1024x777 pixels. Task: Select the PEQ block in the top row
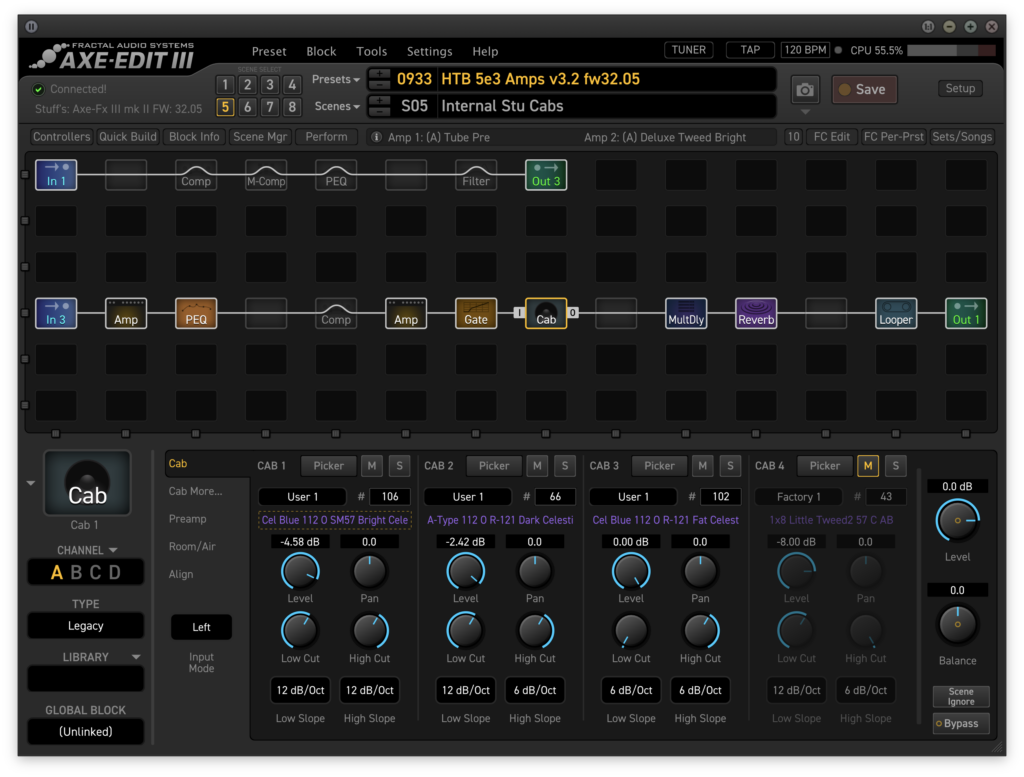tap(336, 175)
